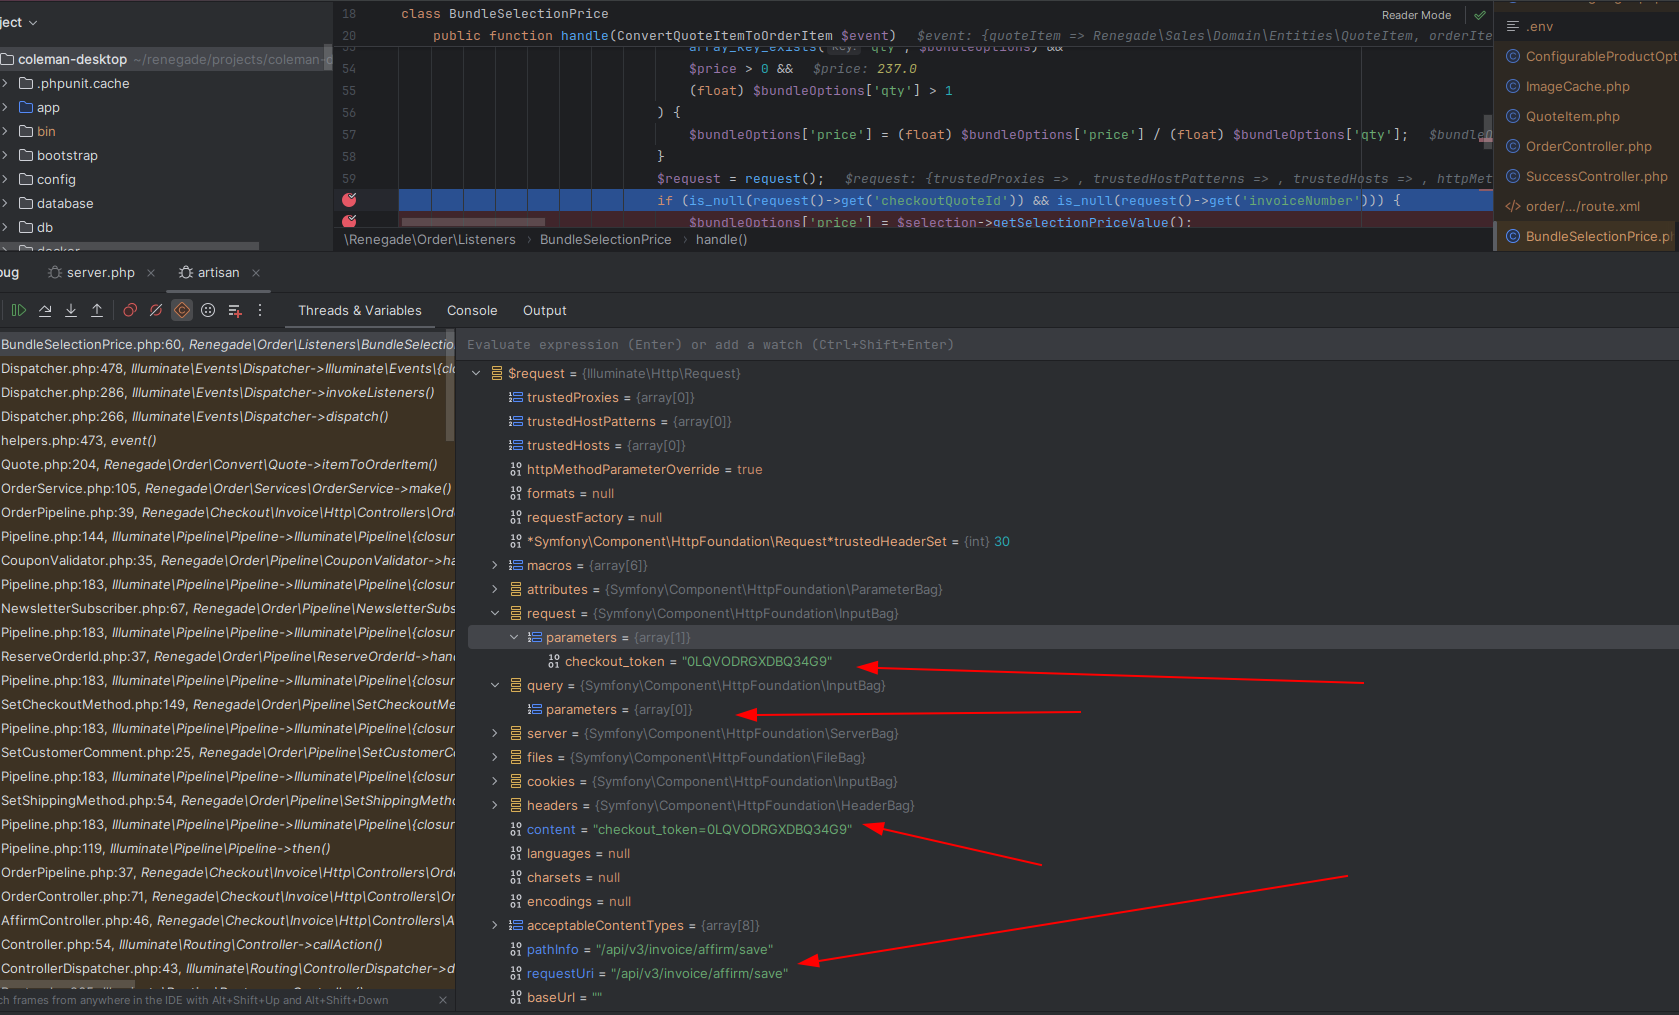Expand the headers HeaderBag node
The image size is (1679, 1015).
pyautogui.click(x=495, y=806)
